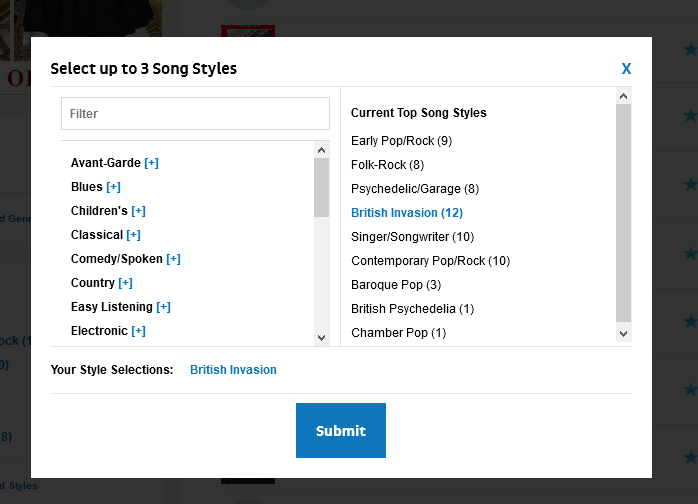This screenshot has width=698, height=504.
Task: Deselect the British Invasion (12) style
Action: click(406, 213)
